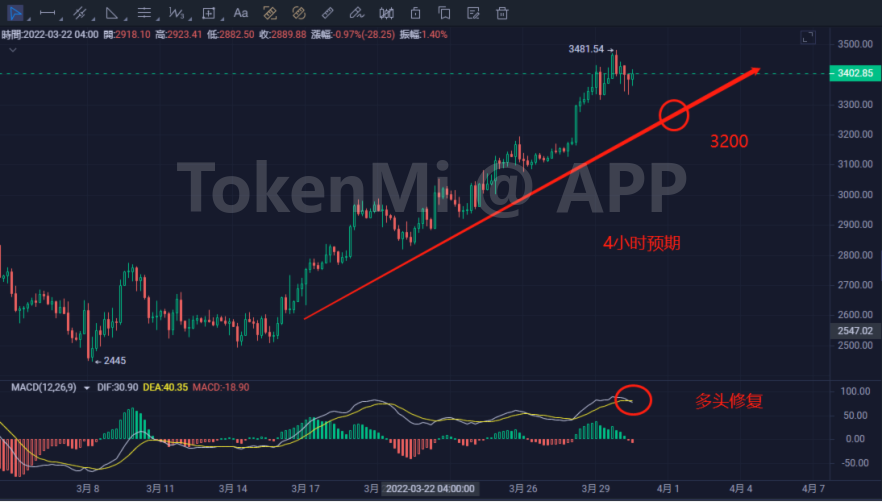Click the low price 2882.50
The image size is (882, 502).
(236, 34)
